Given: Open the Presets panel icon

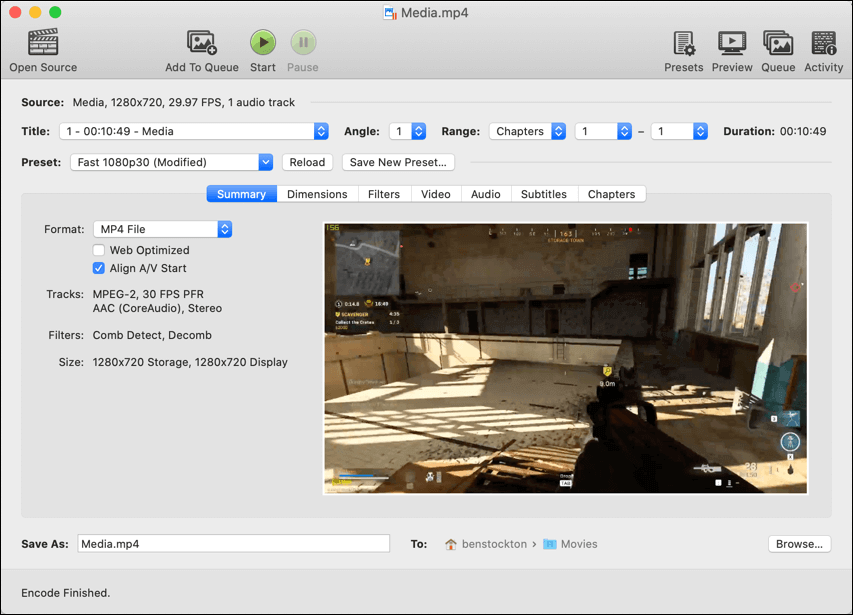Looking at the screenshot, I should point(684,43).
